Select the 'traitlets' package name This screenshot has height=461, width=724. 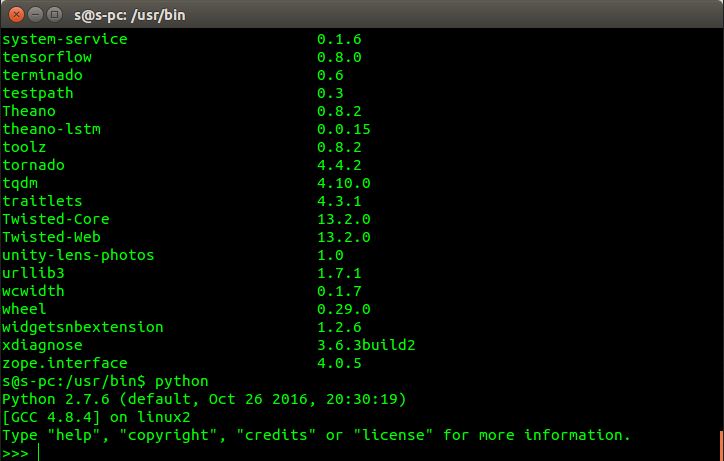(x=42, y=201)
